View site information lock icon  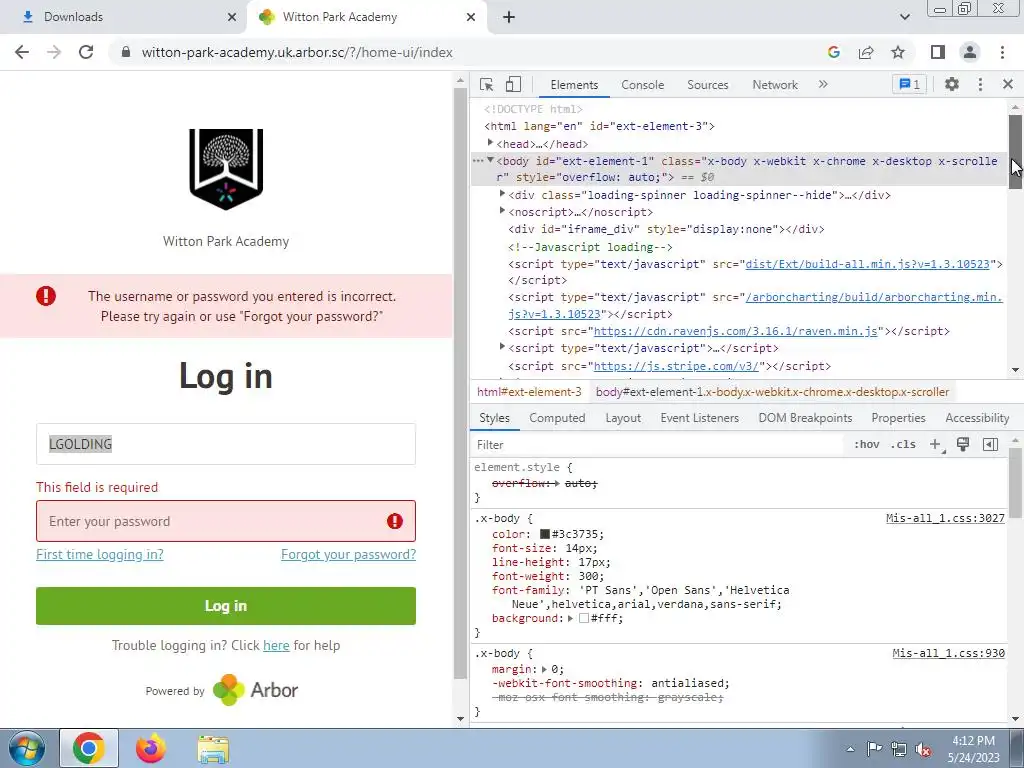click(x=126, y=52)
